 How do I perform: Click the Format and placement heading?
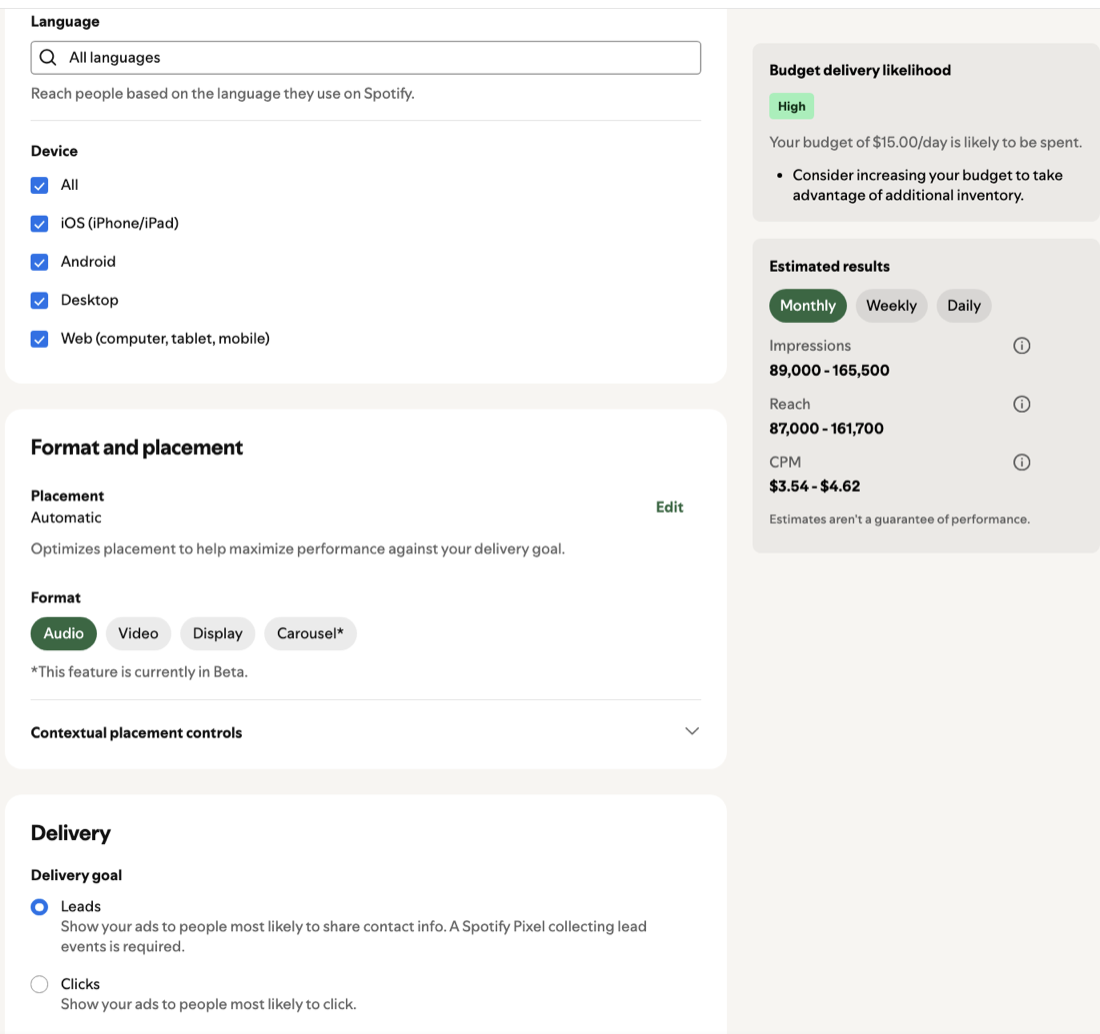[137, 448]
